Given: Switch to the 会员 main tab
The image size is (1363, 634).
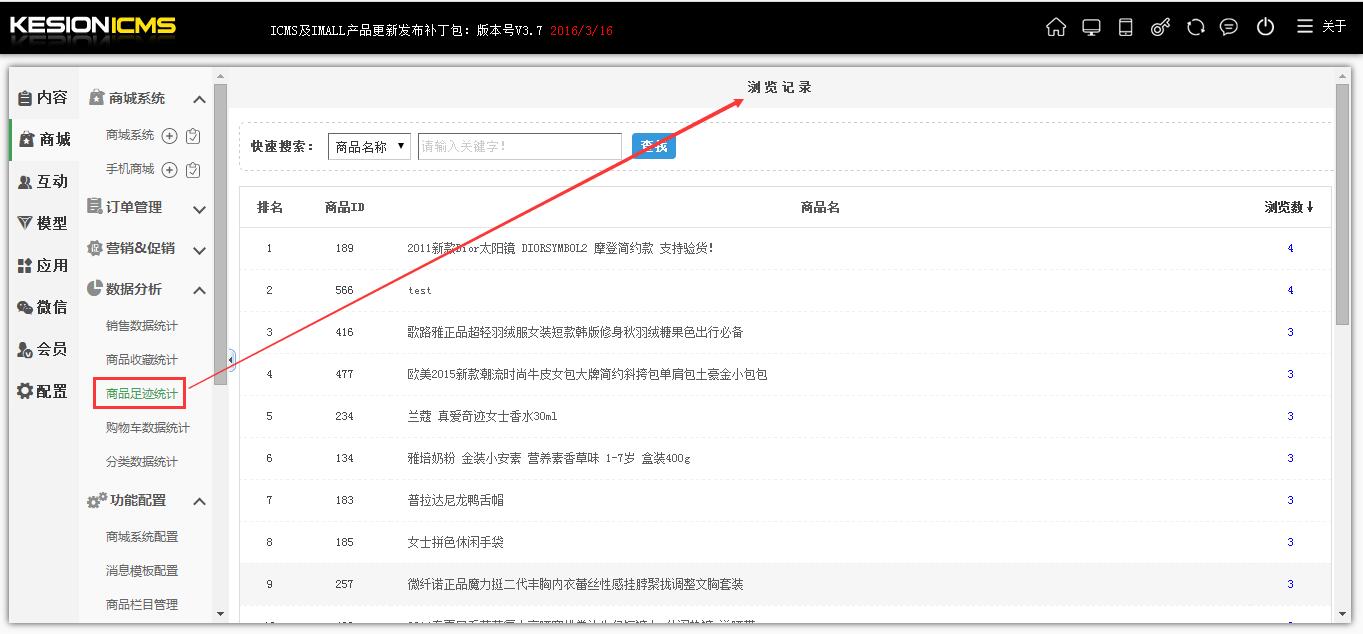Looking at the screenshot, I should (x=43, y=349).
